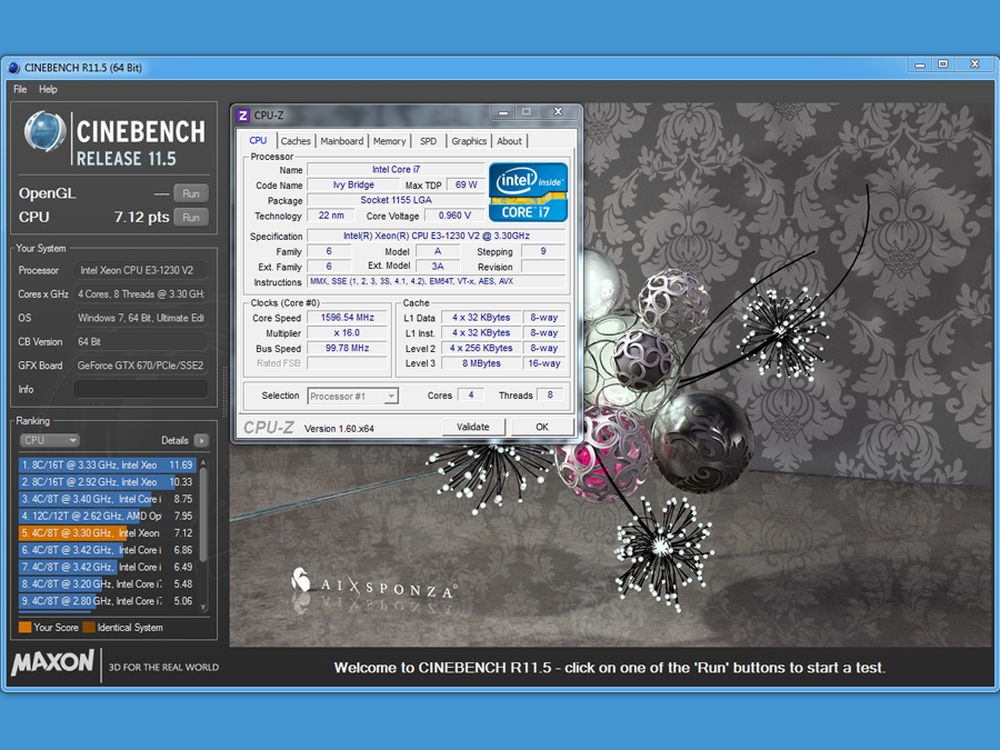Click the OS field showing Windows 7
Viewport: 1000px width, 750px height.
coord(140,318)
